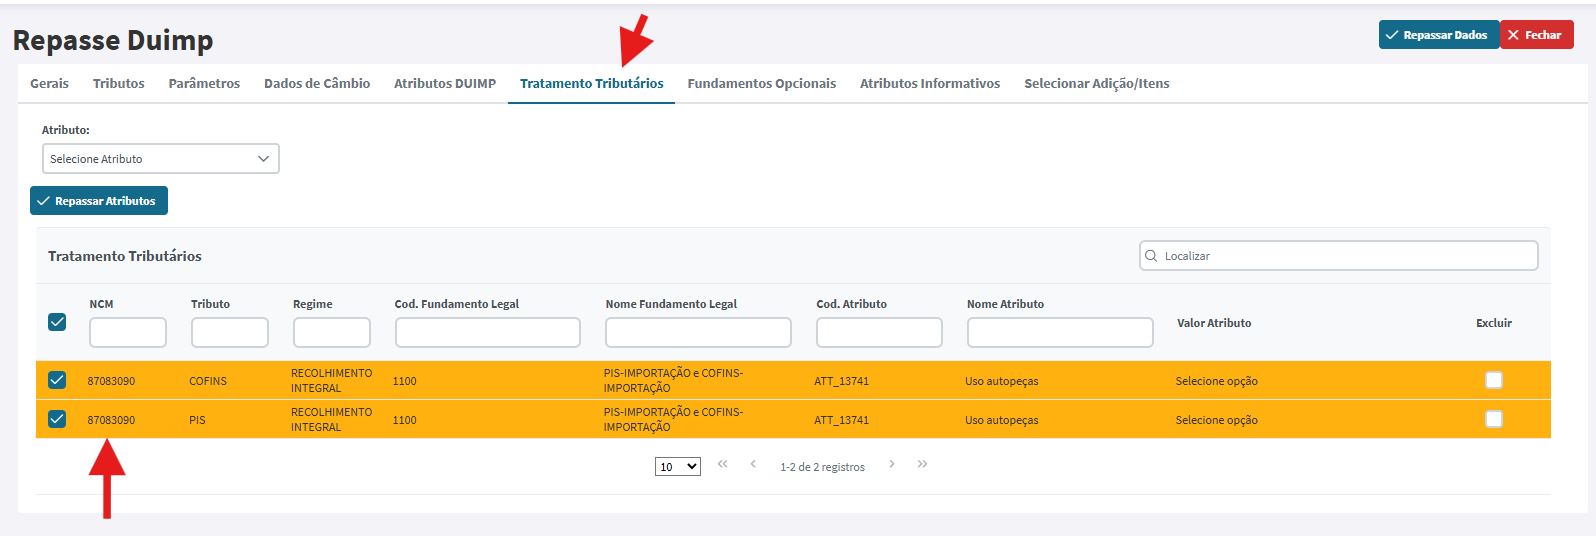Click Uso autopeças in PIS row
1596x536 pixels.
click(1002, 420)
